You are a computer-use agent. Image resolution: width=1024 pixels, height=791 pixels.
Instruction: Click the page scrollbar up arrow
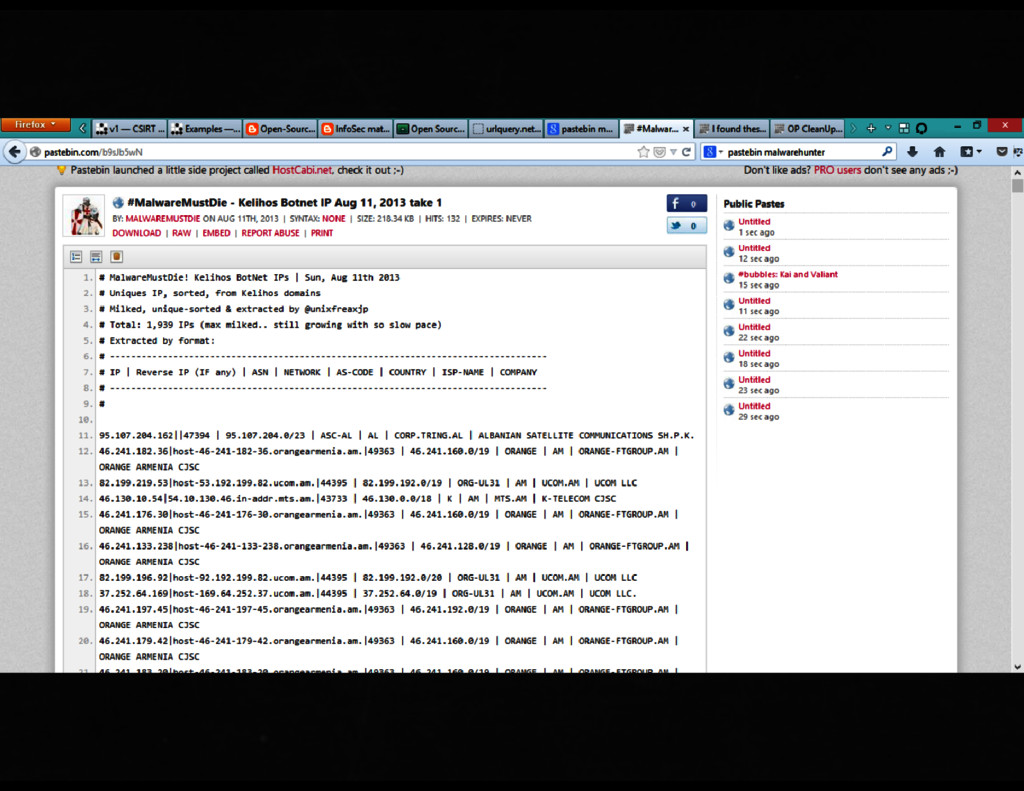point(1017,172)
